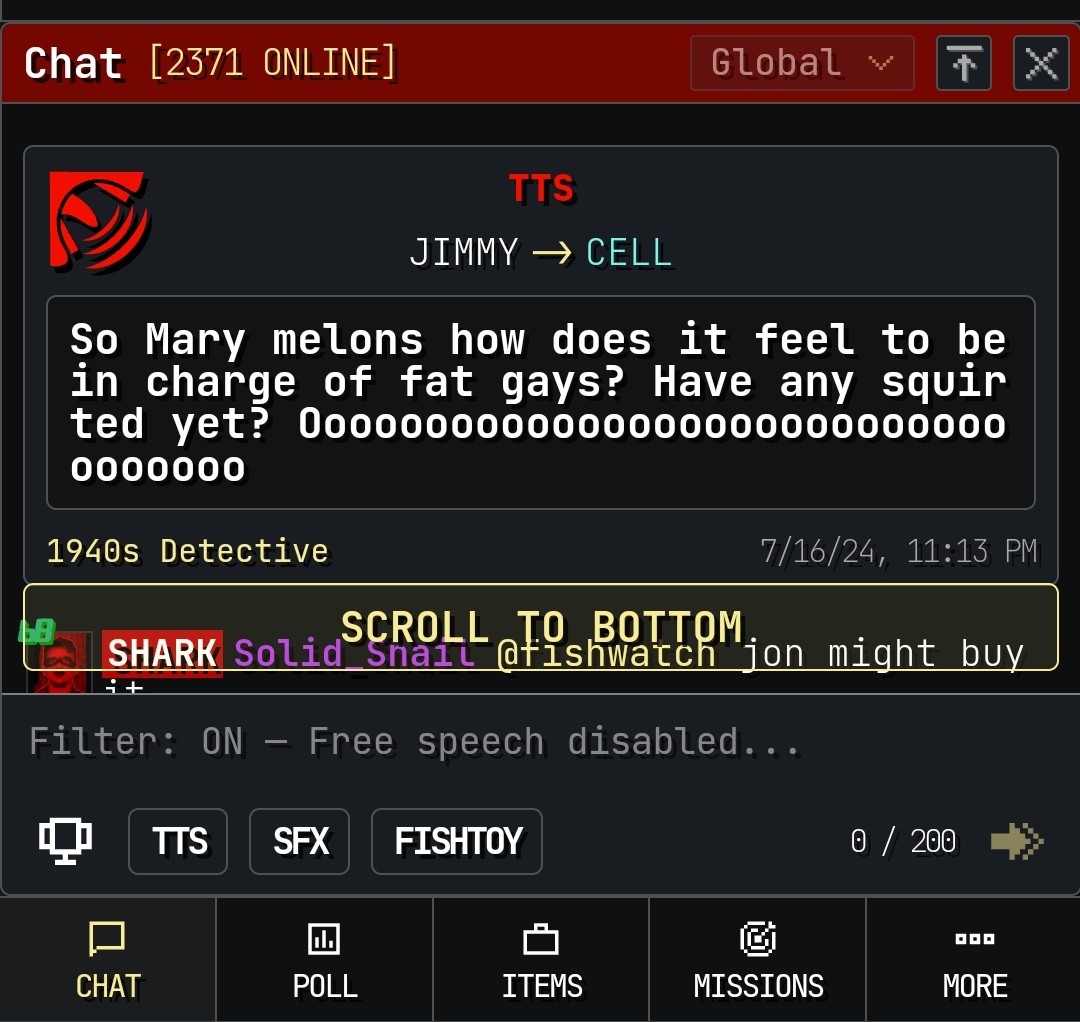The image size is (1080, 1022).
Task: Open the TTS option
Action: pyautogui.click(x=178, y=841)
